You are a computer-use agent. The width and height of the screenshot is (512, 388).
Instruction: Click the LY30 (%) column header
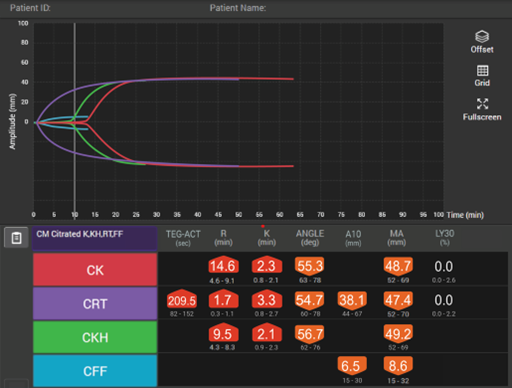tap(445, 238)
